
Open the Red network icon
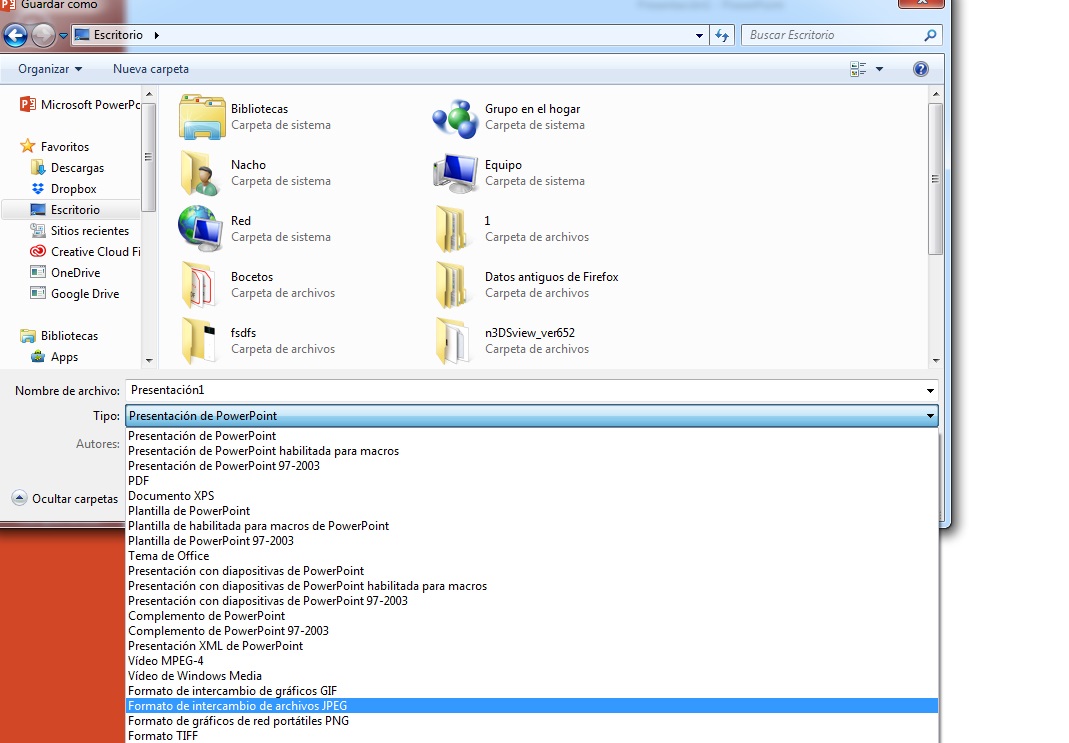point(202,229)
